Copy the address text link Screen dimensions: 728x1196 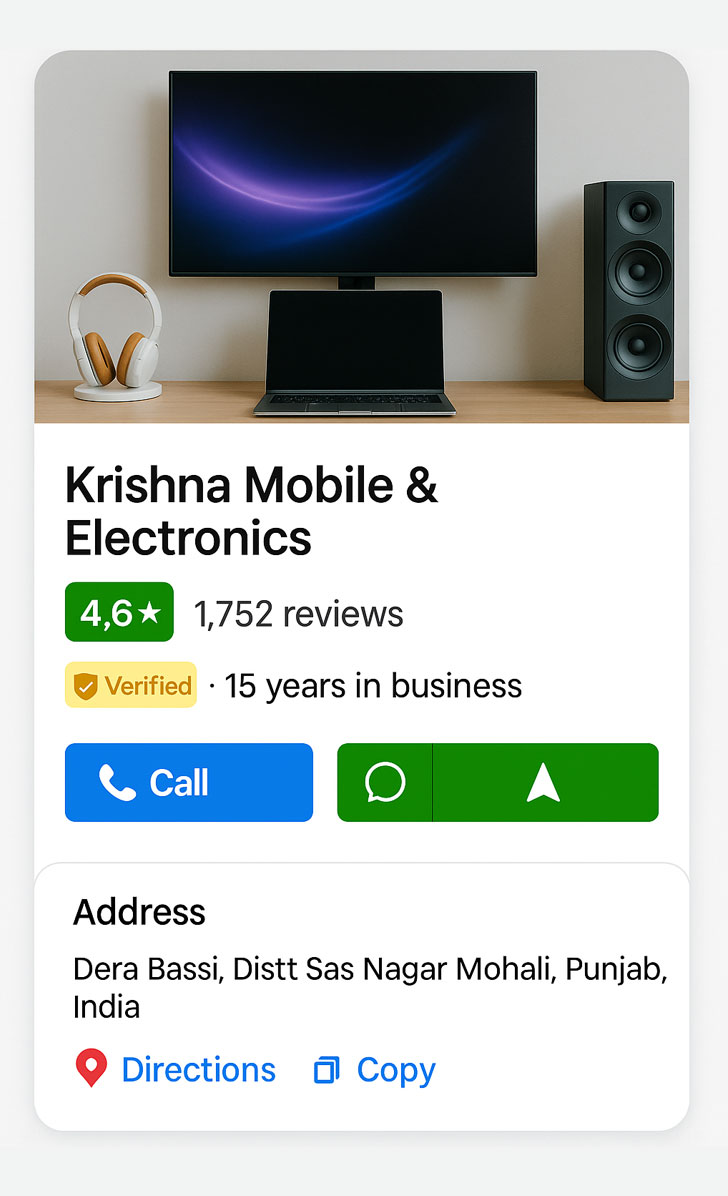coord(396,1070)
